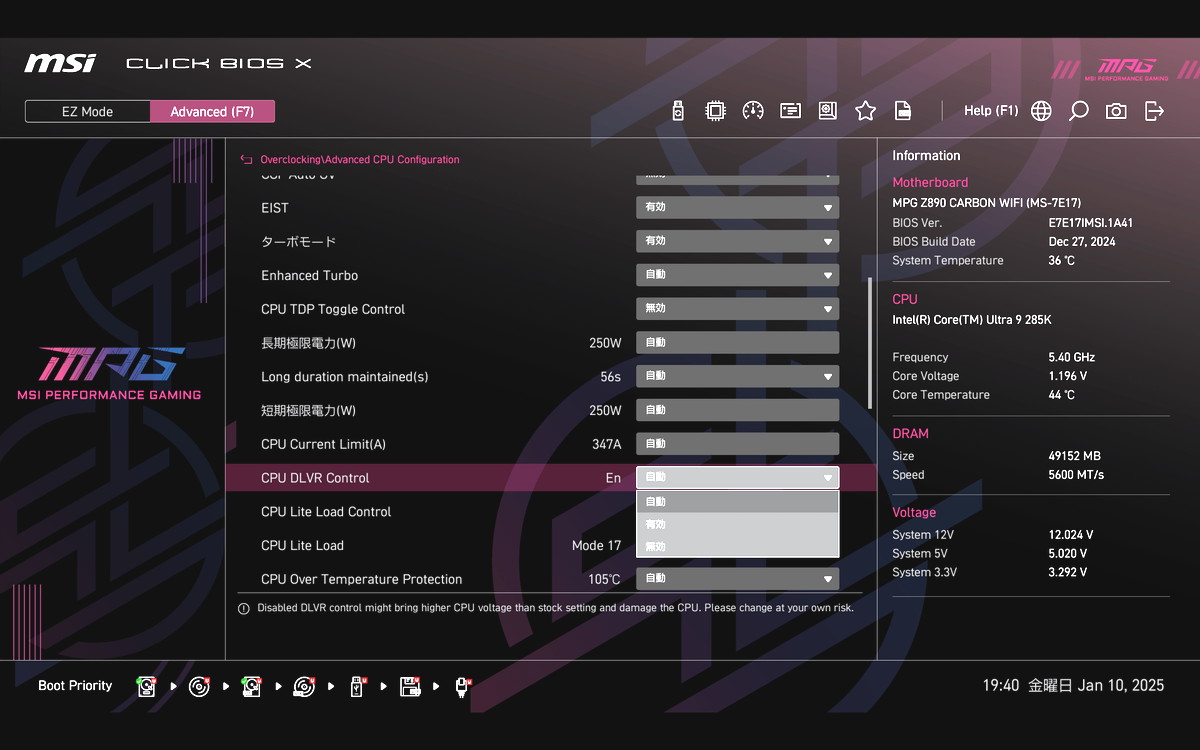Screen dimensions: 1200x750
Task: Open the CPU chip info icon
Action: click(x=715, y=111)
